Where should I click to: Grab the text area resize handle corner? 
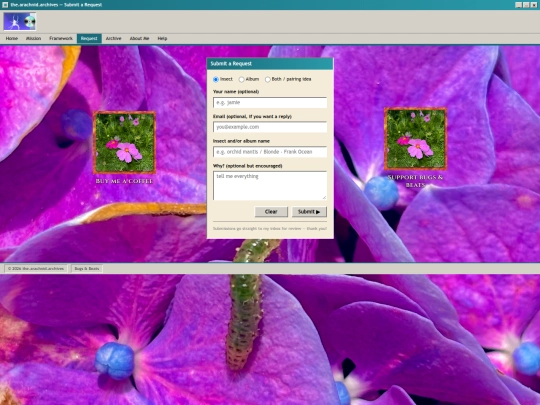coord(324,198)
